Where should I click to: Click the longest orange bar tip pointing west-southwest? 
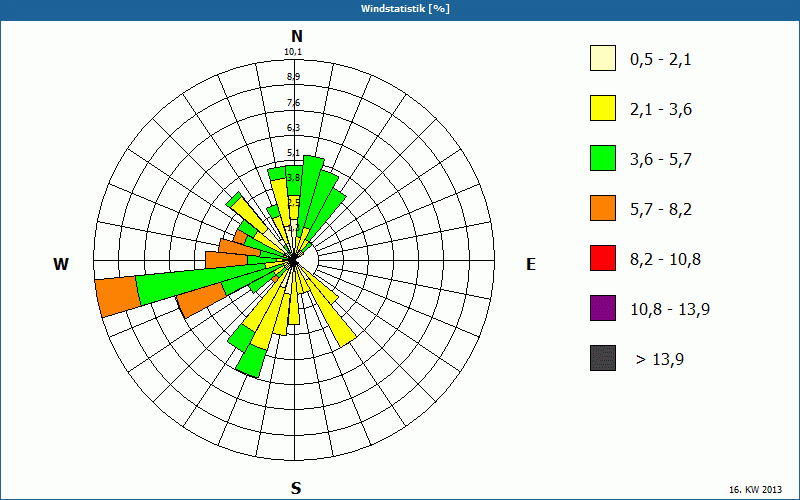coord(118,298)
